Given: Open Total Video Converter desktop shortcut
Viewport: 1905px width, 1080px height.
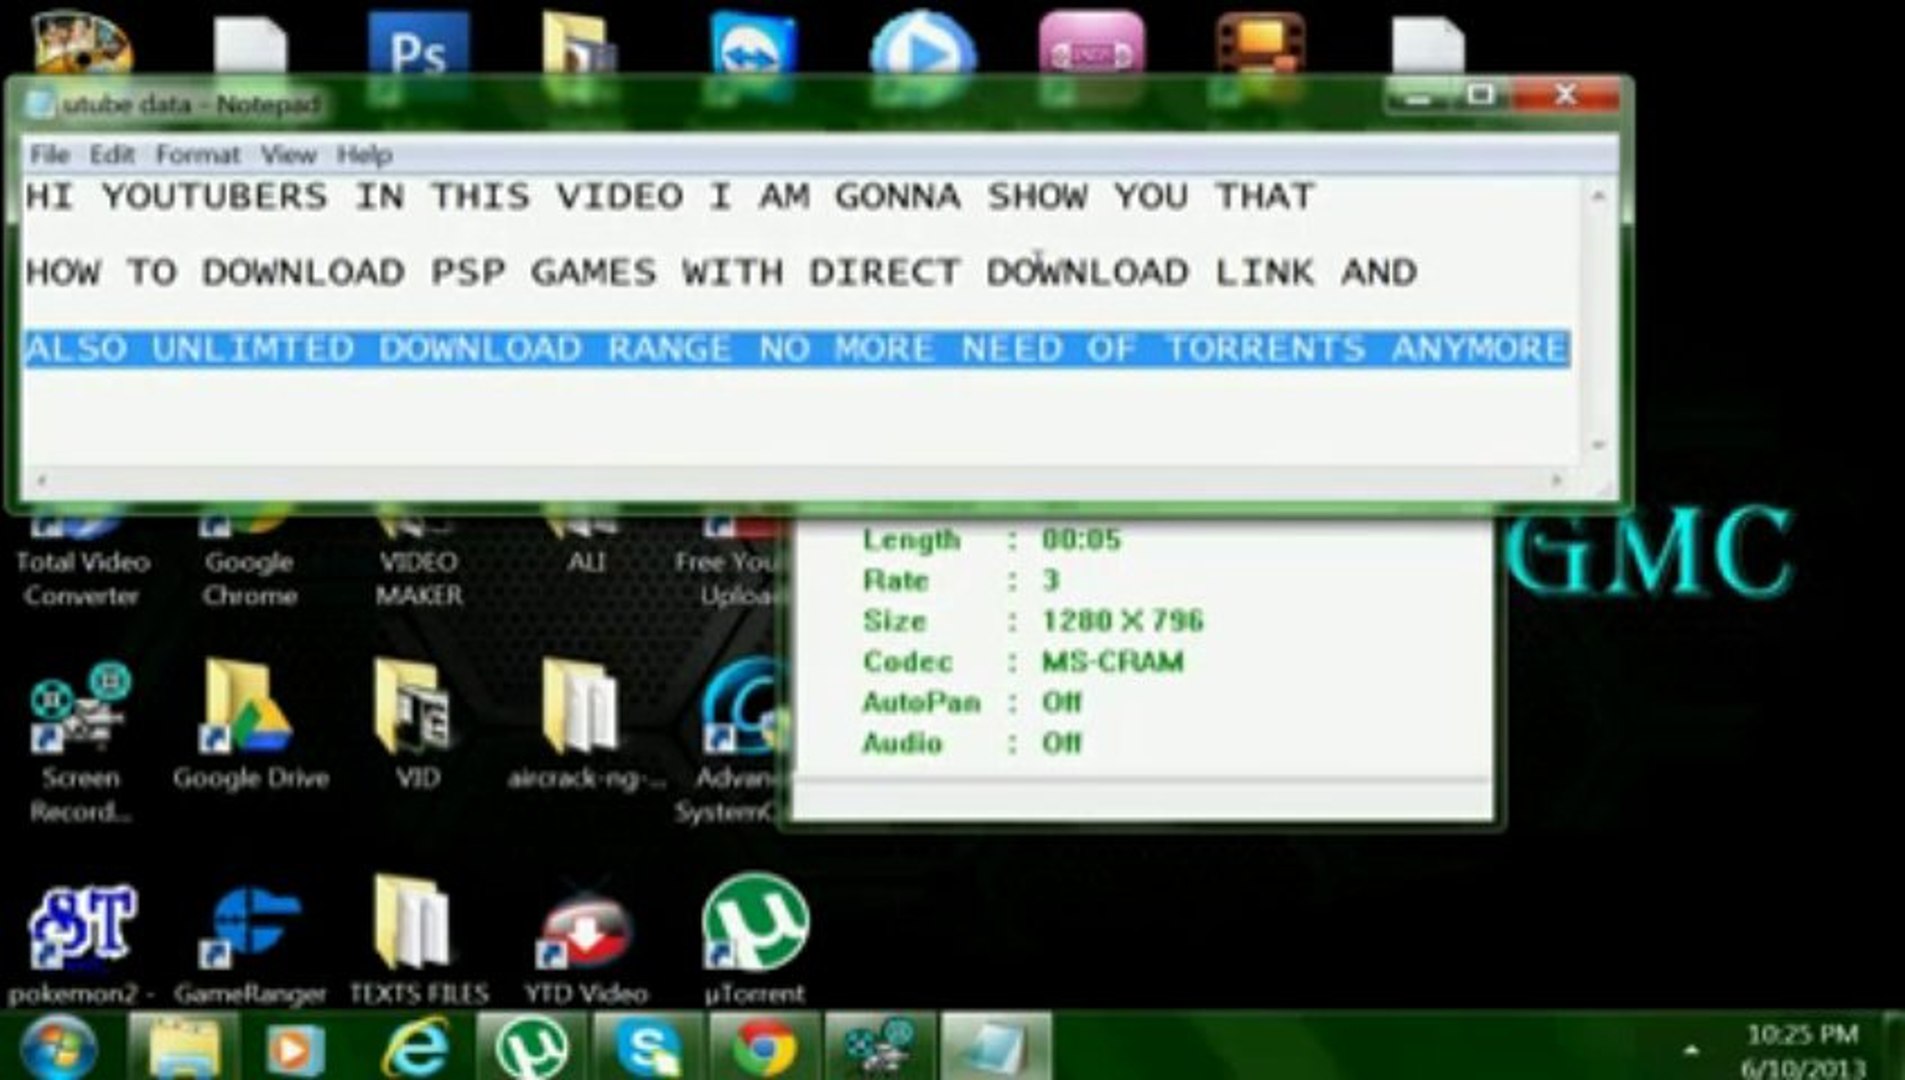Looking at the screenshot, I should coord(82,562).
